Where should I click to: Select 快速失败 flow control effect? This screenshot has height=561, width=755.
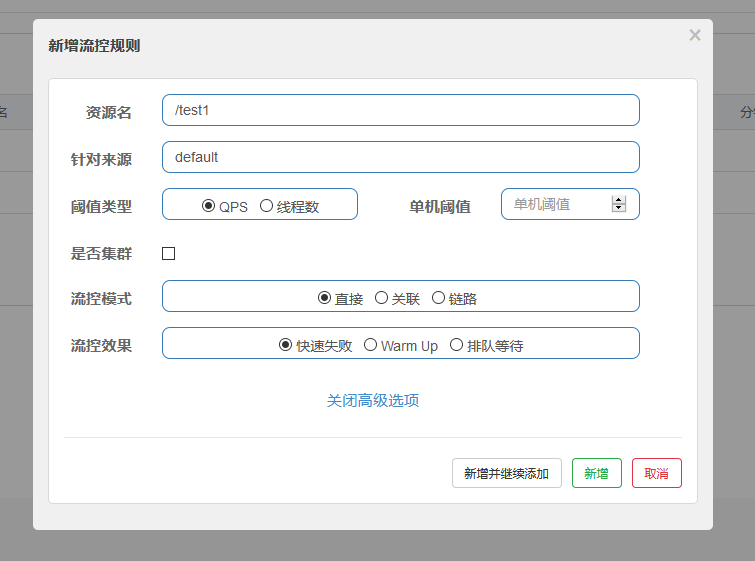point(286,345)
